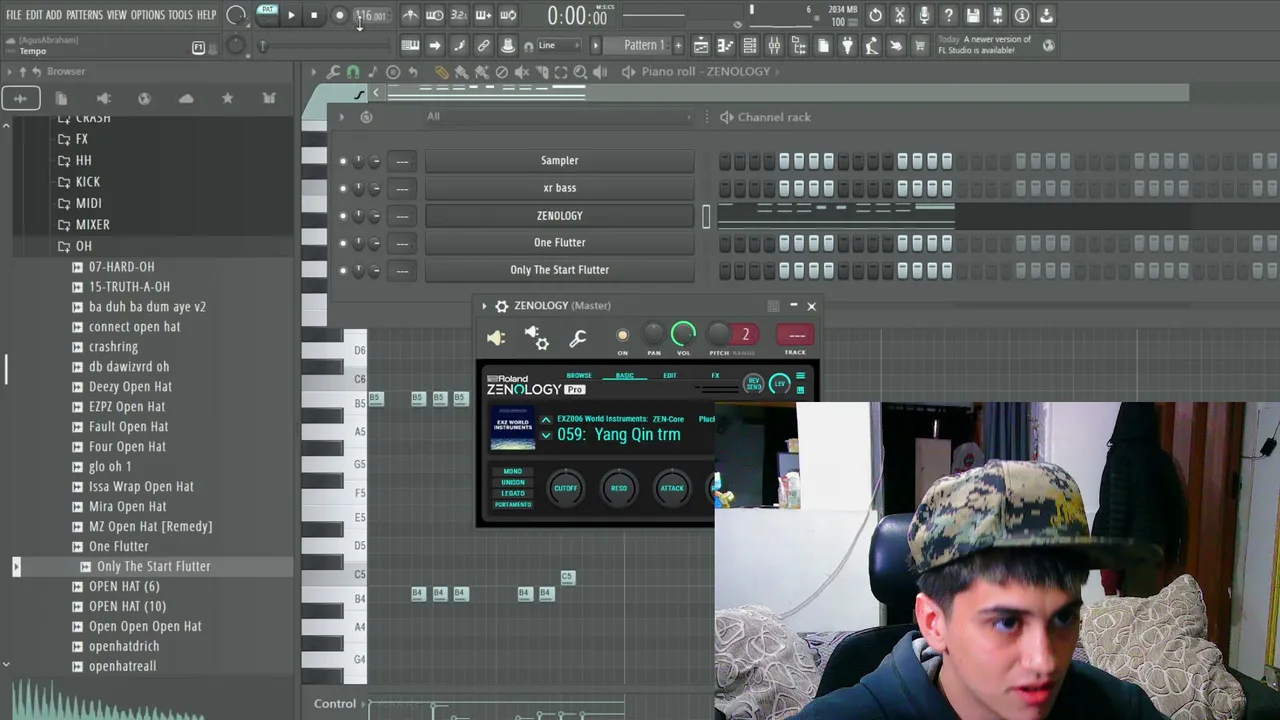Open the OPTIONS menu
This screenshot has height=720, width=1280.
coord(147,15)
